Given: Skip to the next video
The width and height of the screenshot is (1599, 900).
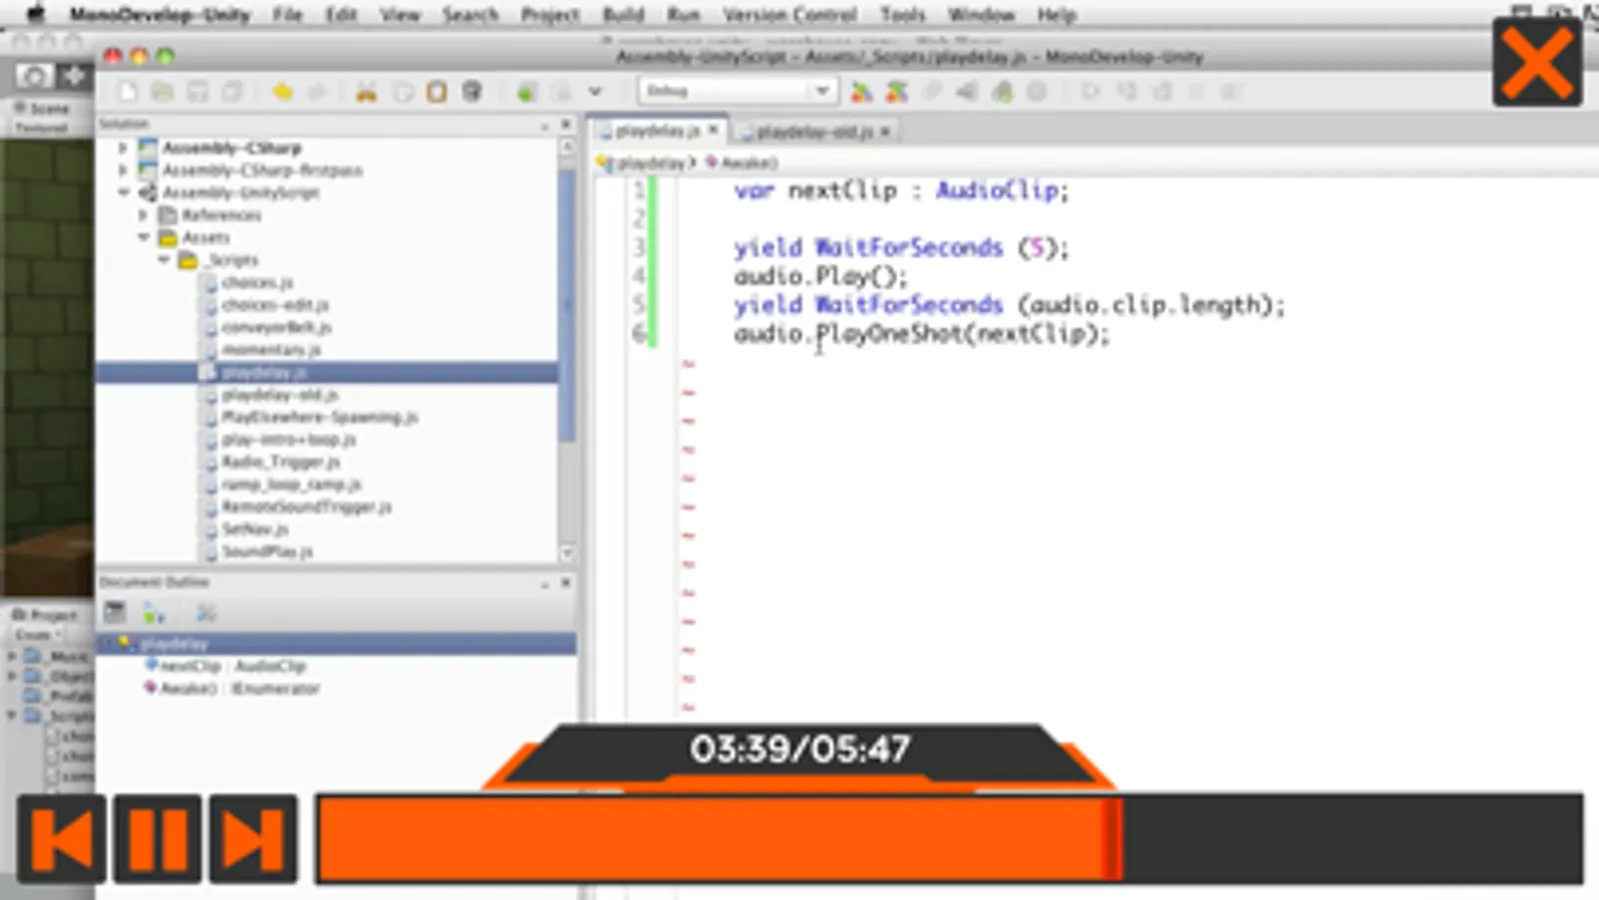Looking at the screenshot, I should tap(253, 839).
